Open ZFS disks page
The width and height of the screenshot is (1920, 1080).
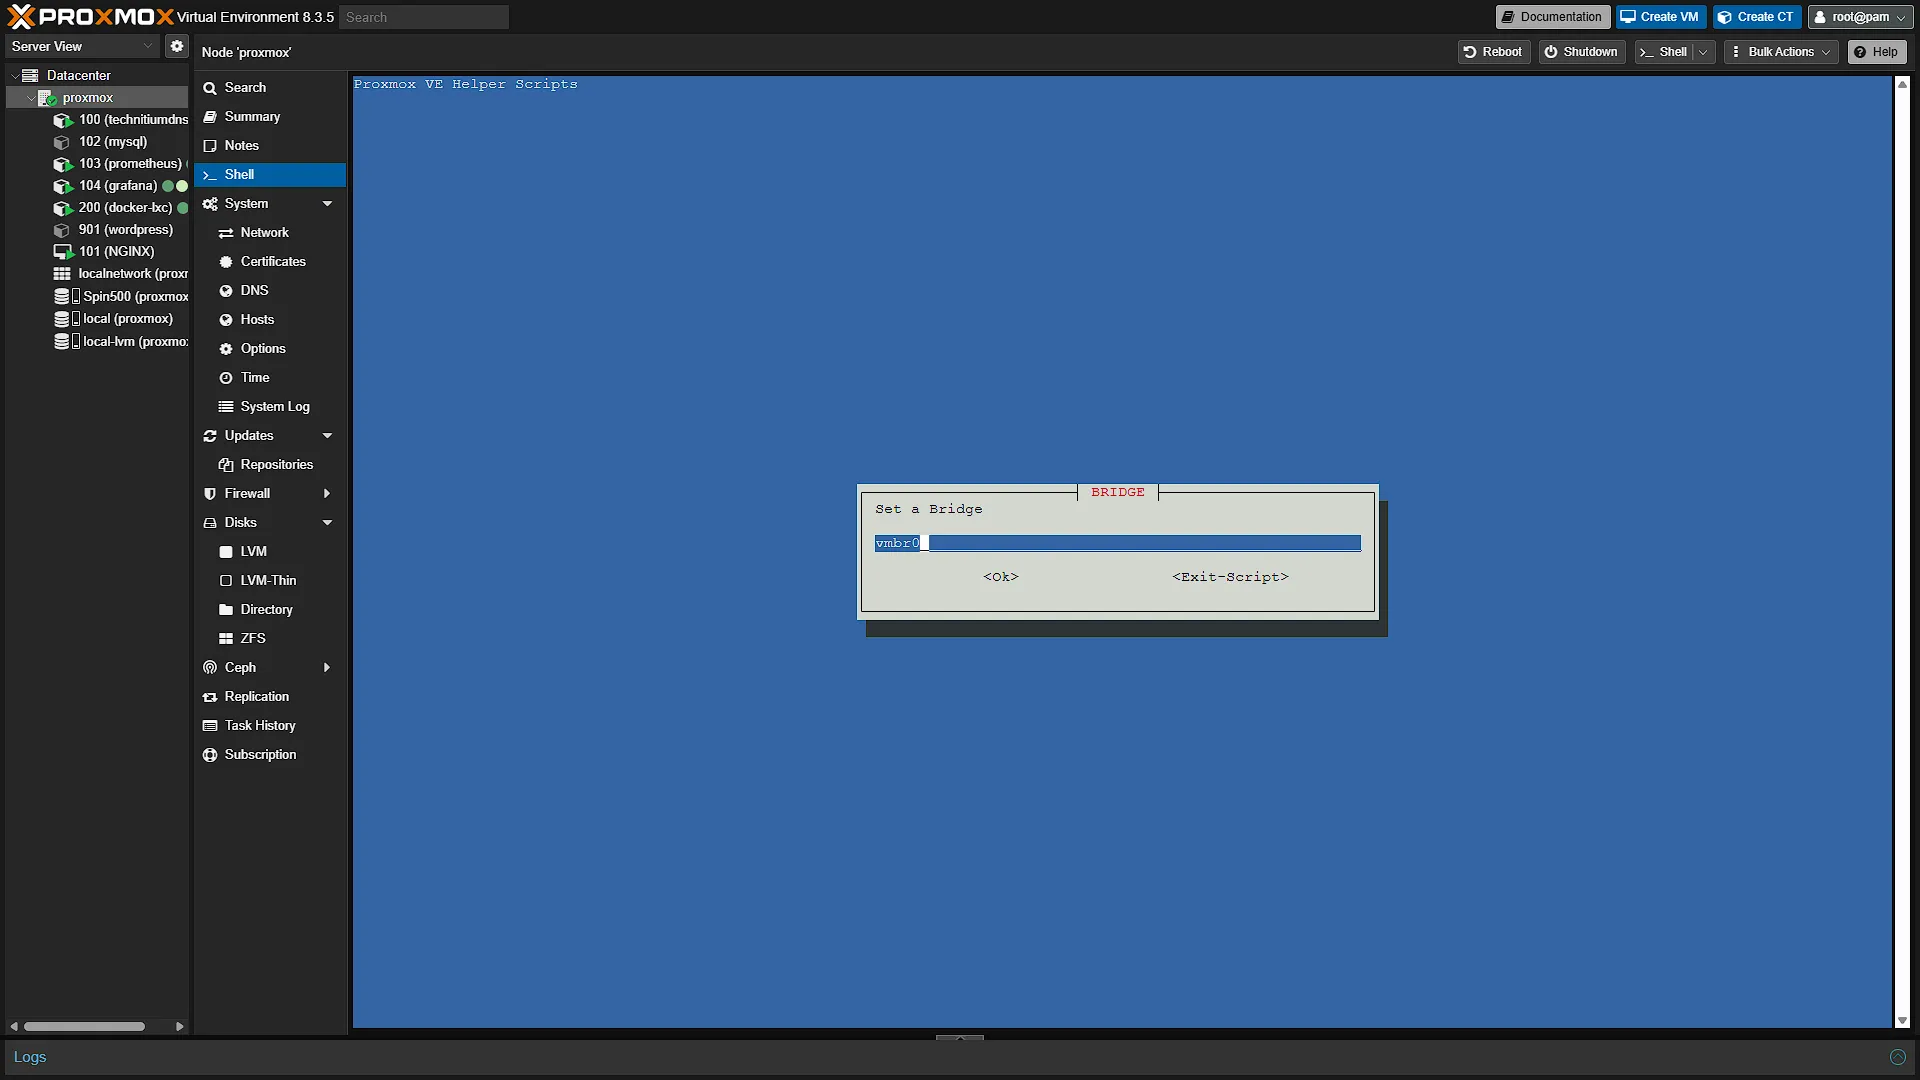270,639
